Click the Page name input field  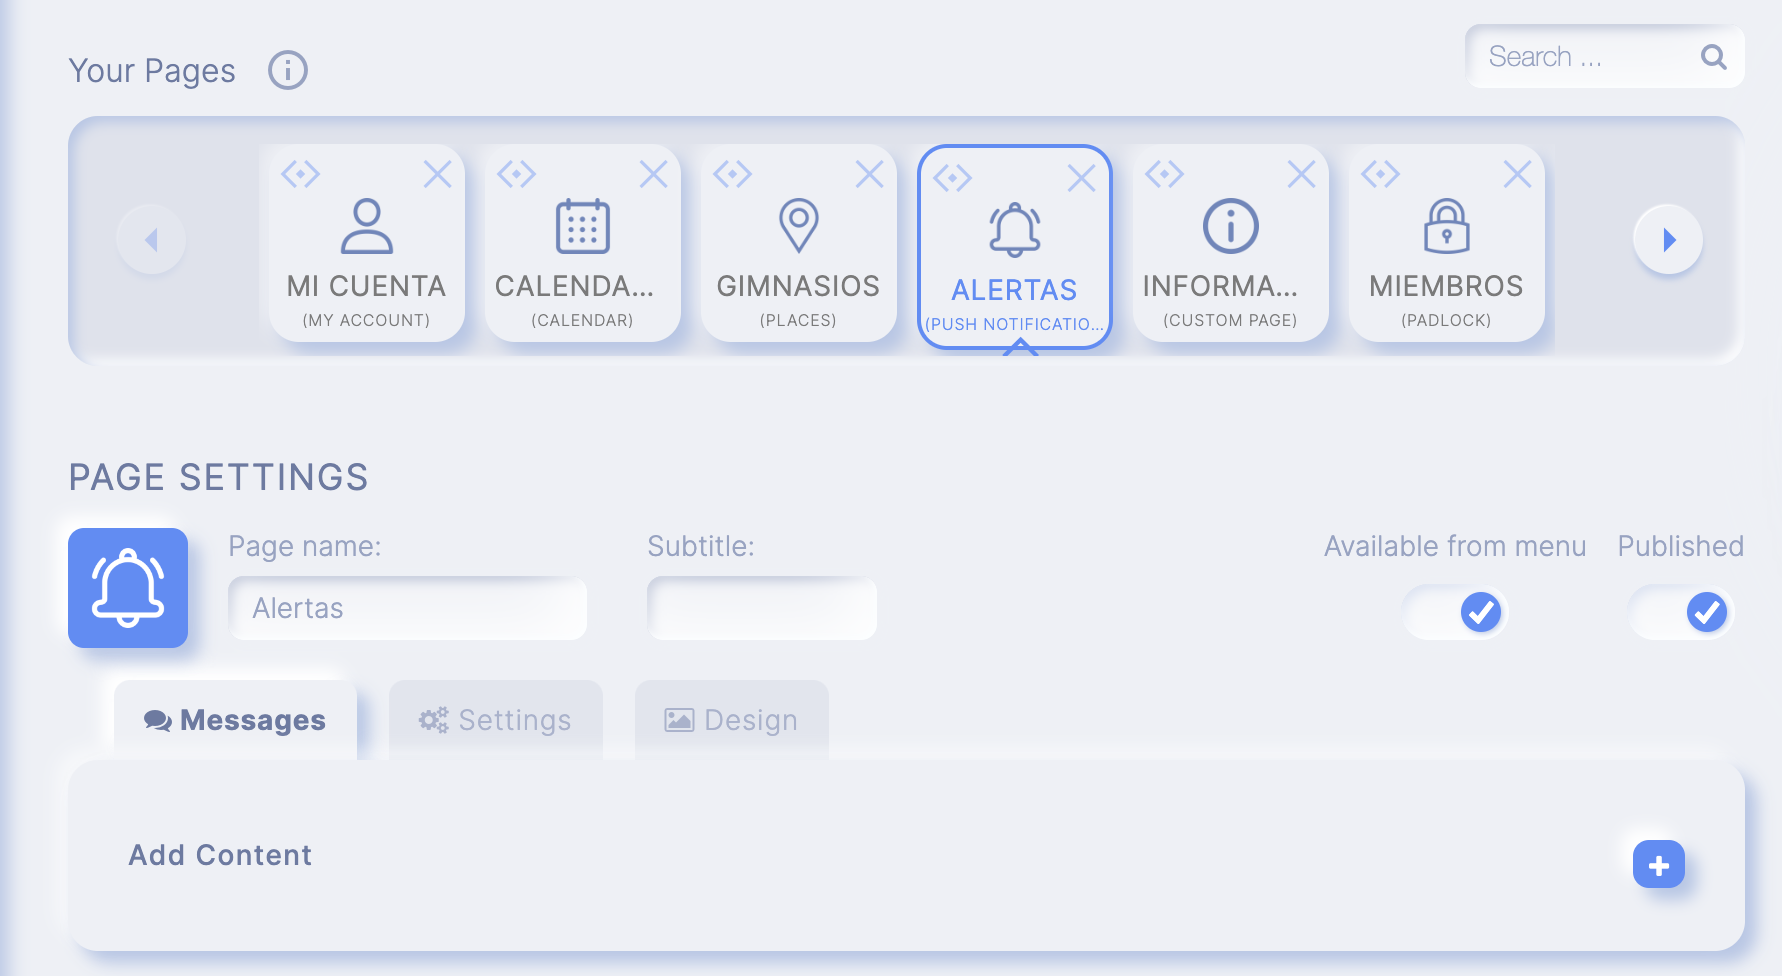pyautogui.click(x=408, y=608)
